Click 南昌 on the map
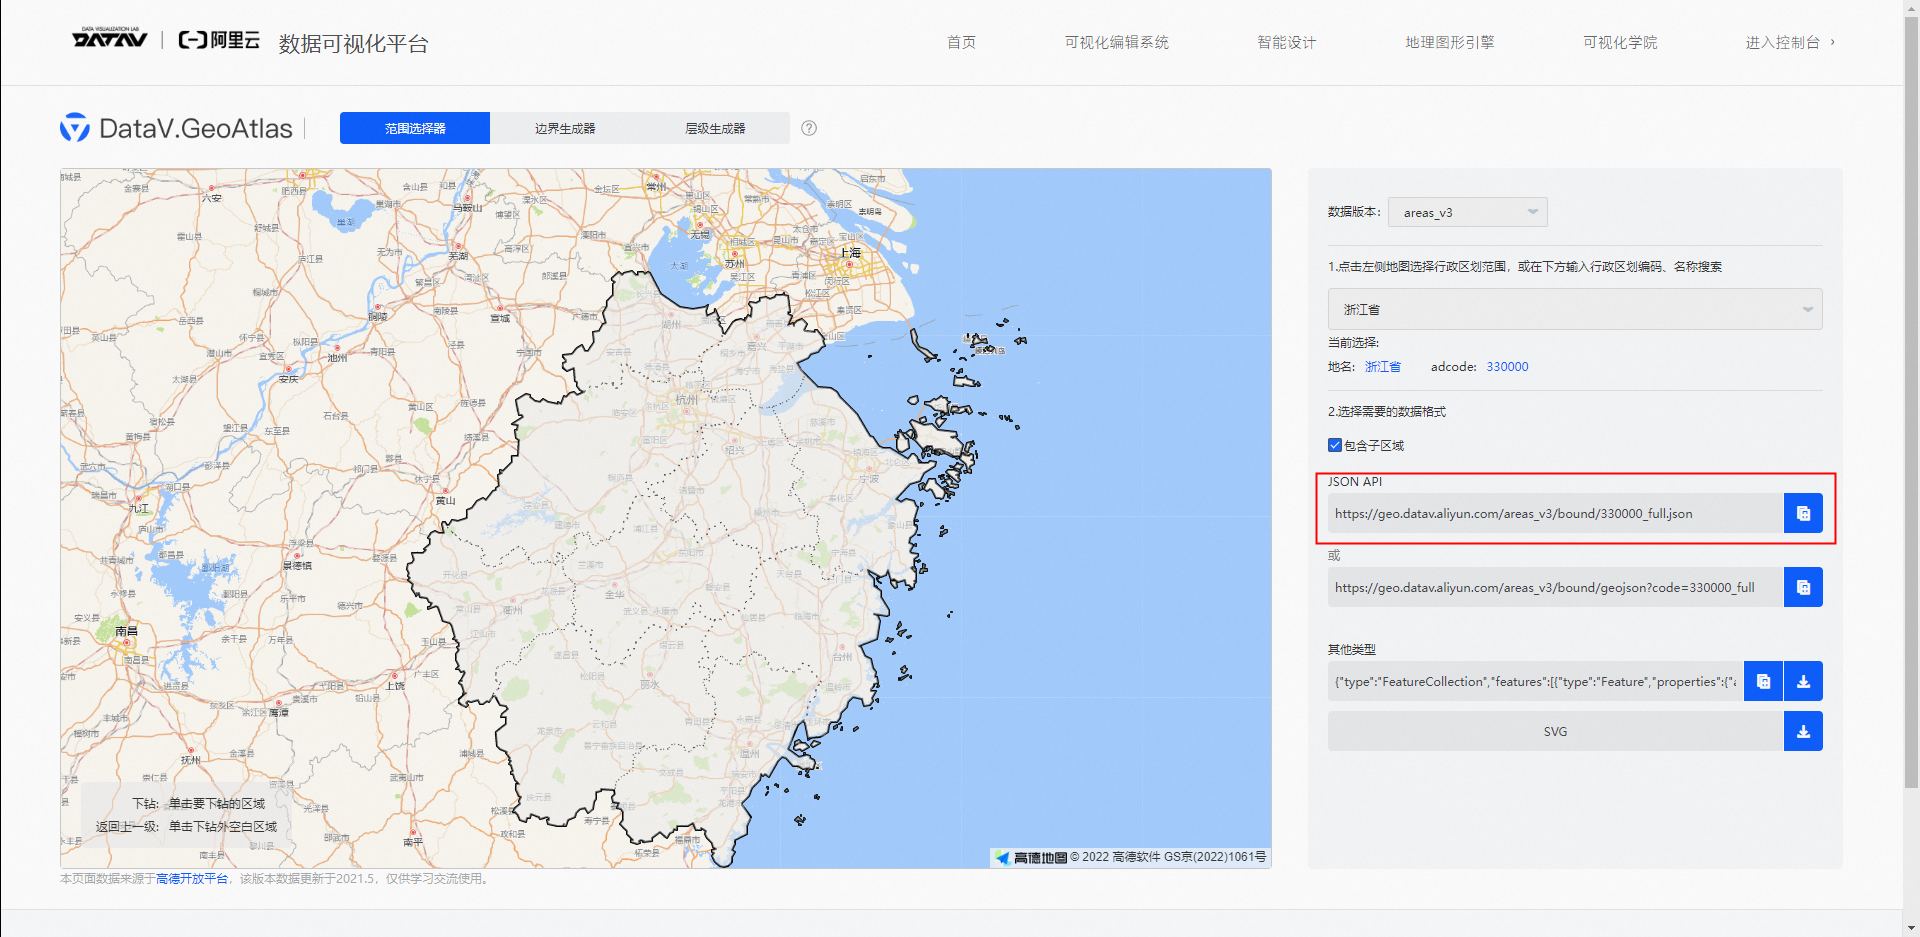1920x937 pixels. pos(127,631)
